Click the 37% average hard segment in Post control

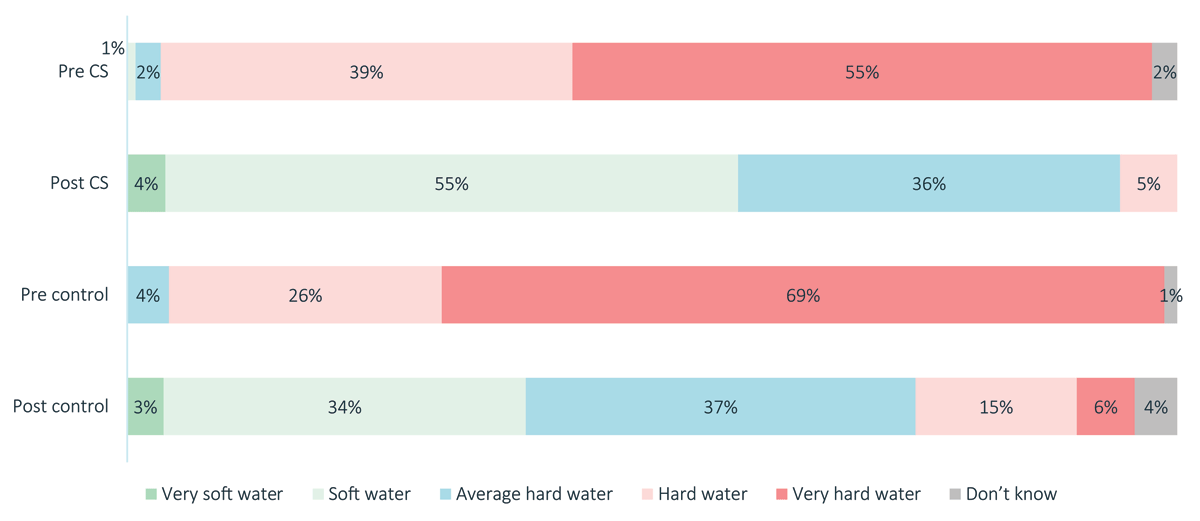click(x=720, y=406)
